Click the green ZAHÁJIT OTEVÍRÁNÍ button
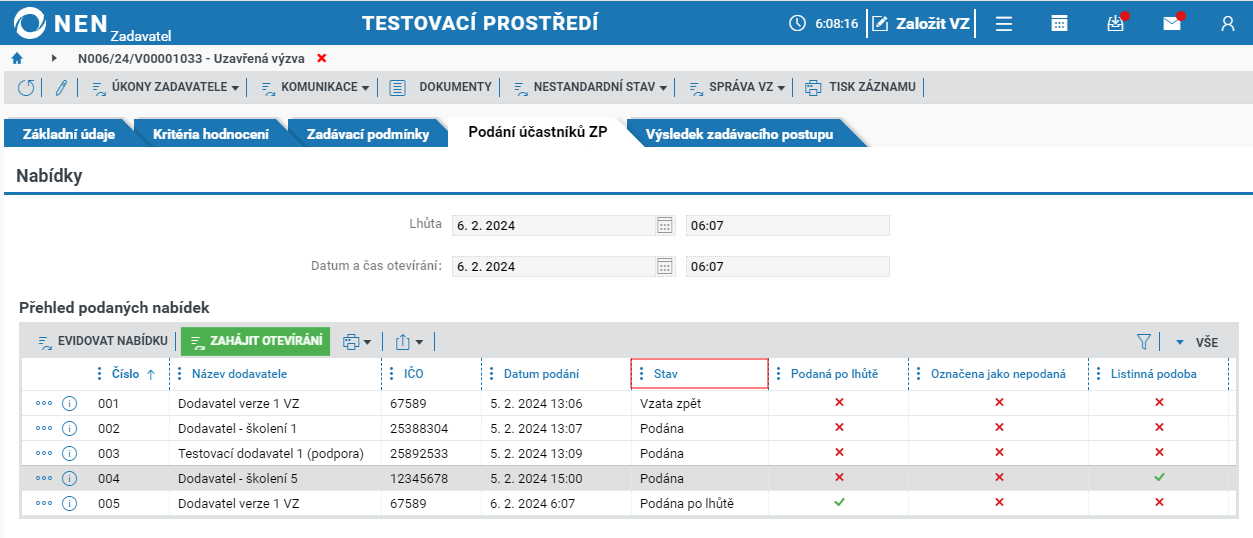Viewport: 1253px width, 538px height. pyautogui.click(x=255, y=341)
